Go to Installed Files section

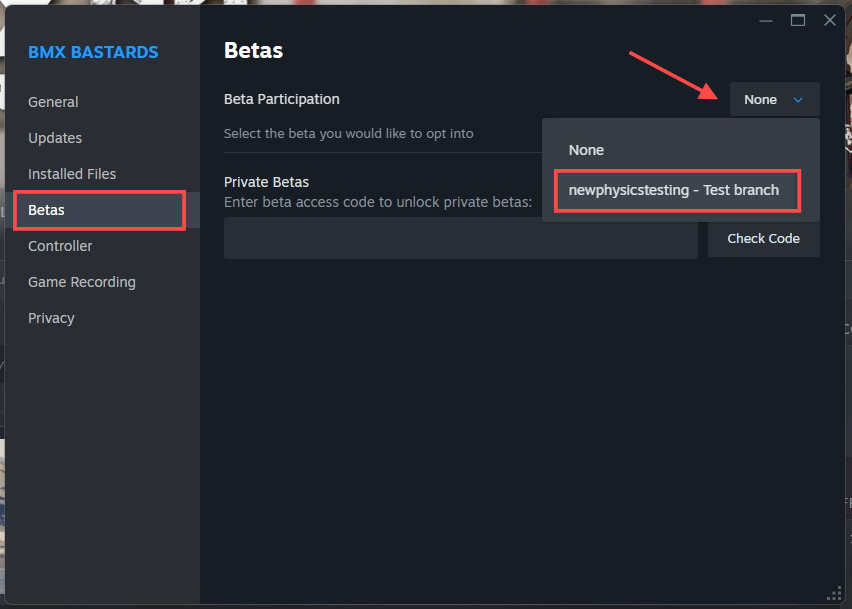(72, 174)
